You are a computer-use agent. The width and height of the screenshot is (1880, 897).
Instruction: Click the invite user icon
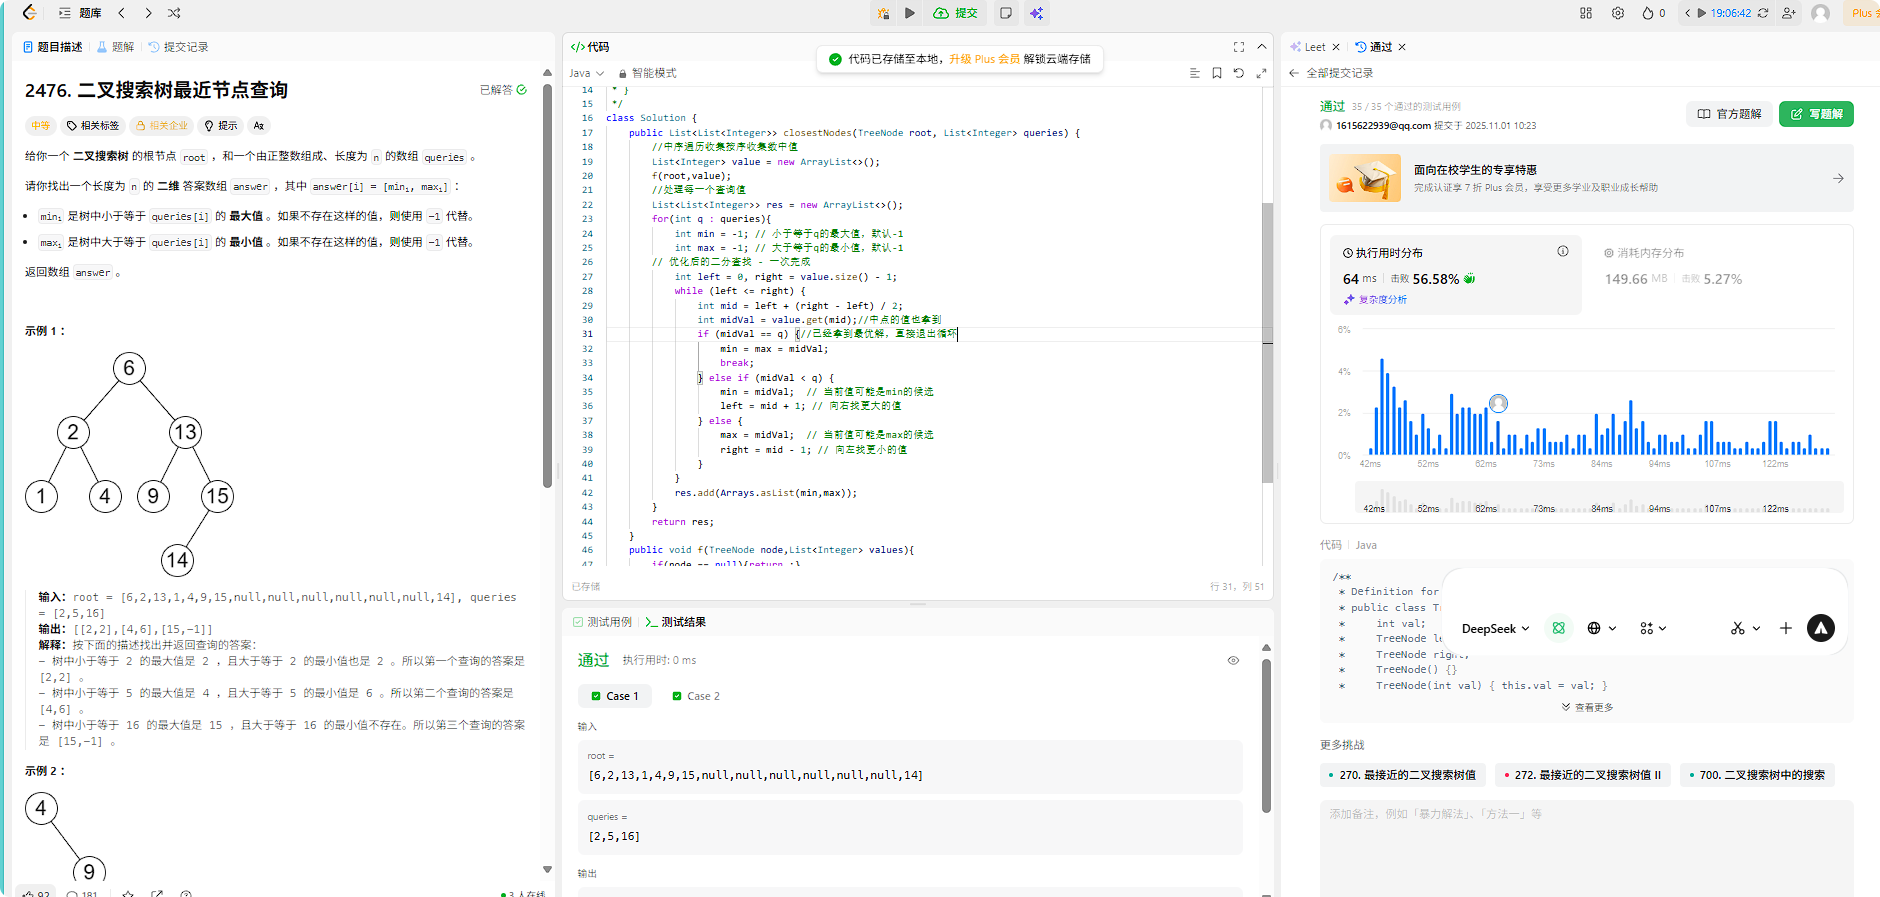coord(1789,13)
